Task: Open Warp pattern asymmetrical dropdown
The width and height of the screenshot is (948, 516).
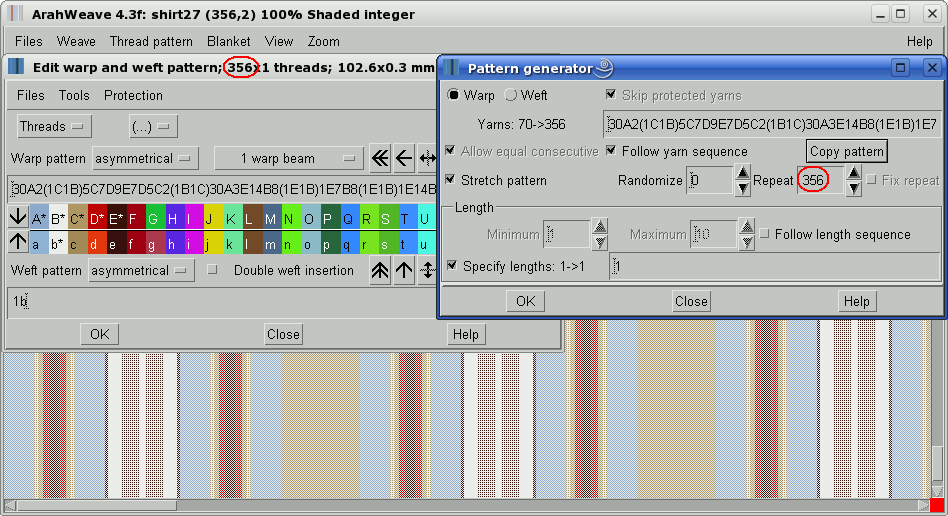Action: point(144,158)
